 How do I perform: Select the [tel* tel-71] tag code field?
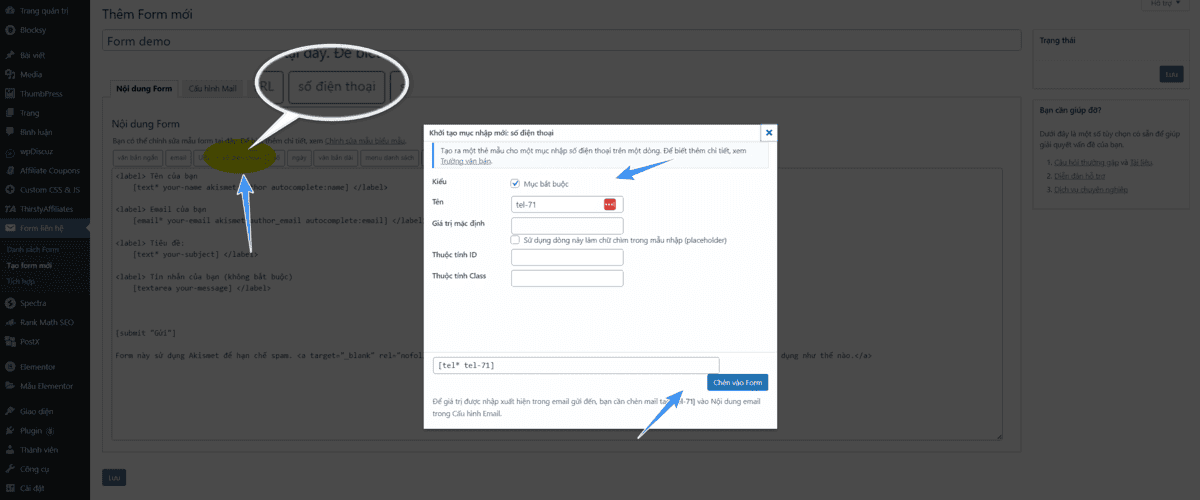(x=576, y=365)
